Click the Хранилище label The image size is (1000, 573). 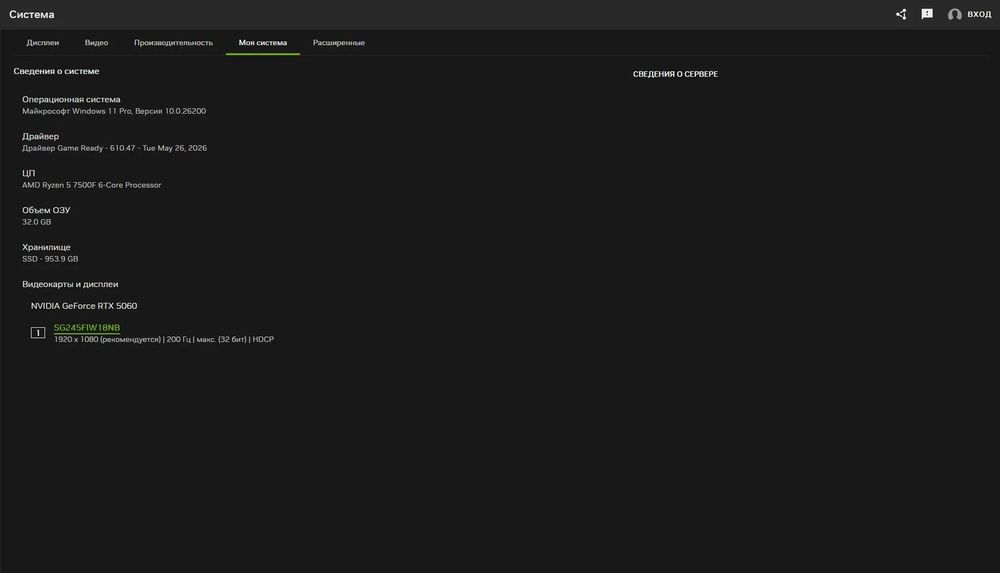click(x=46, y=247)
